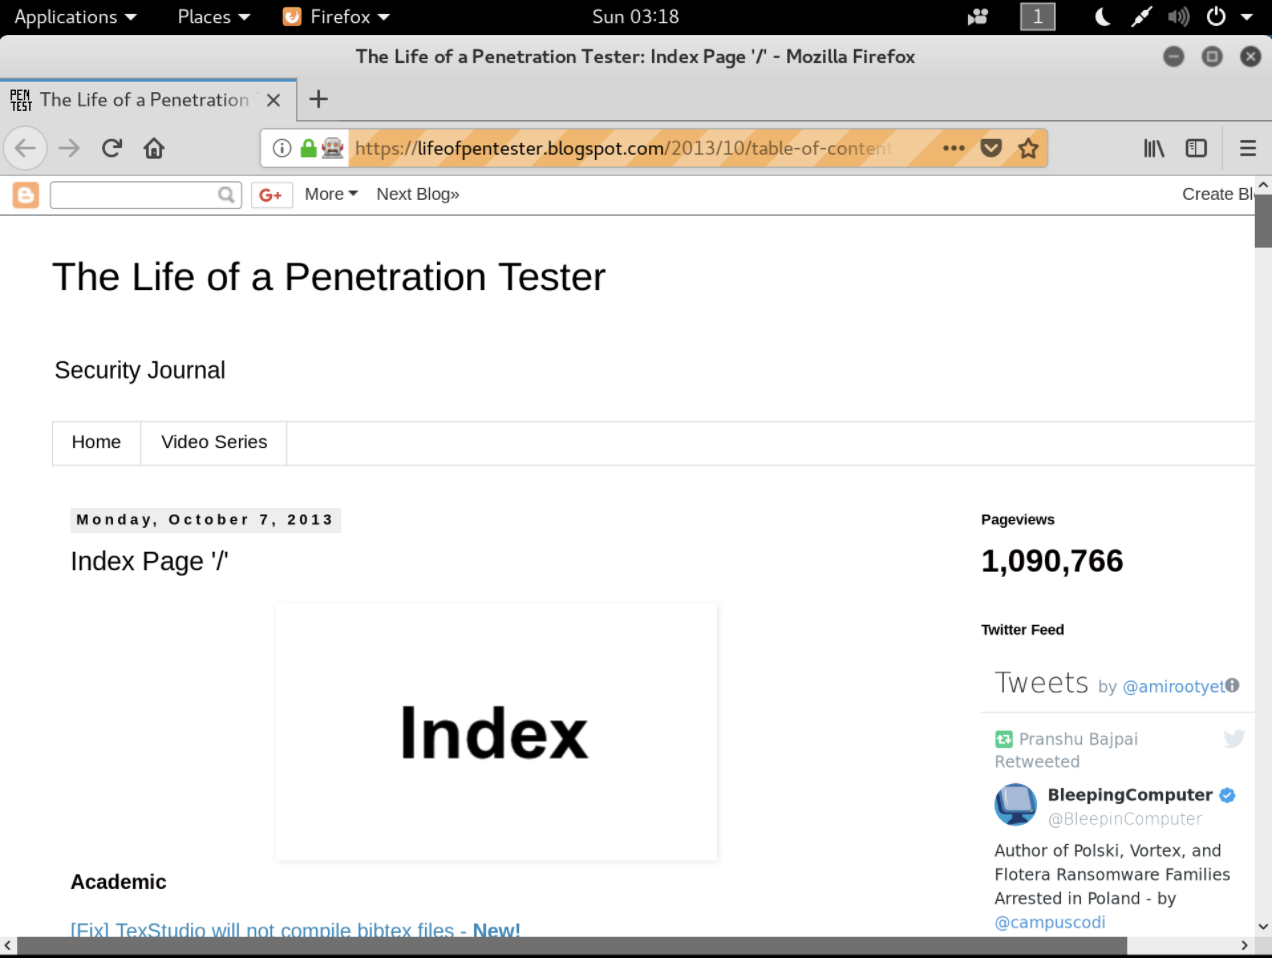The height and width of the screenshot is (964, 1272).
Task: Open the Twitter feed info icon
Action: click(x=1232, y=685)
